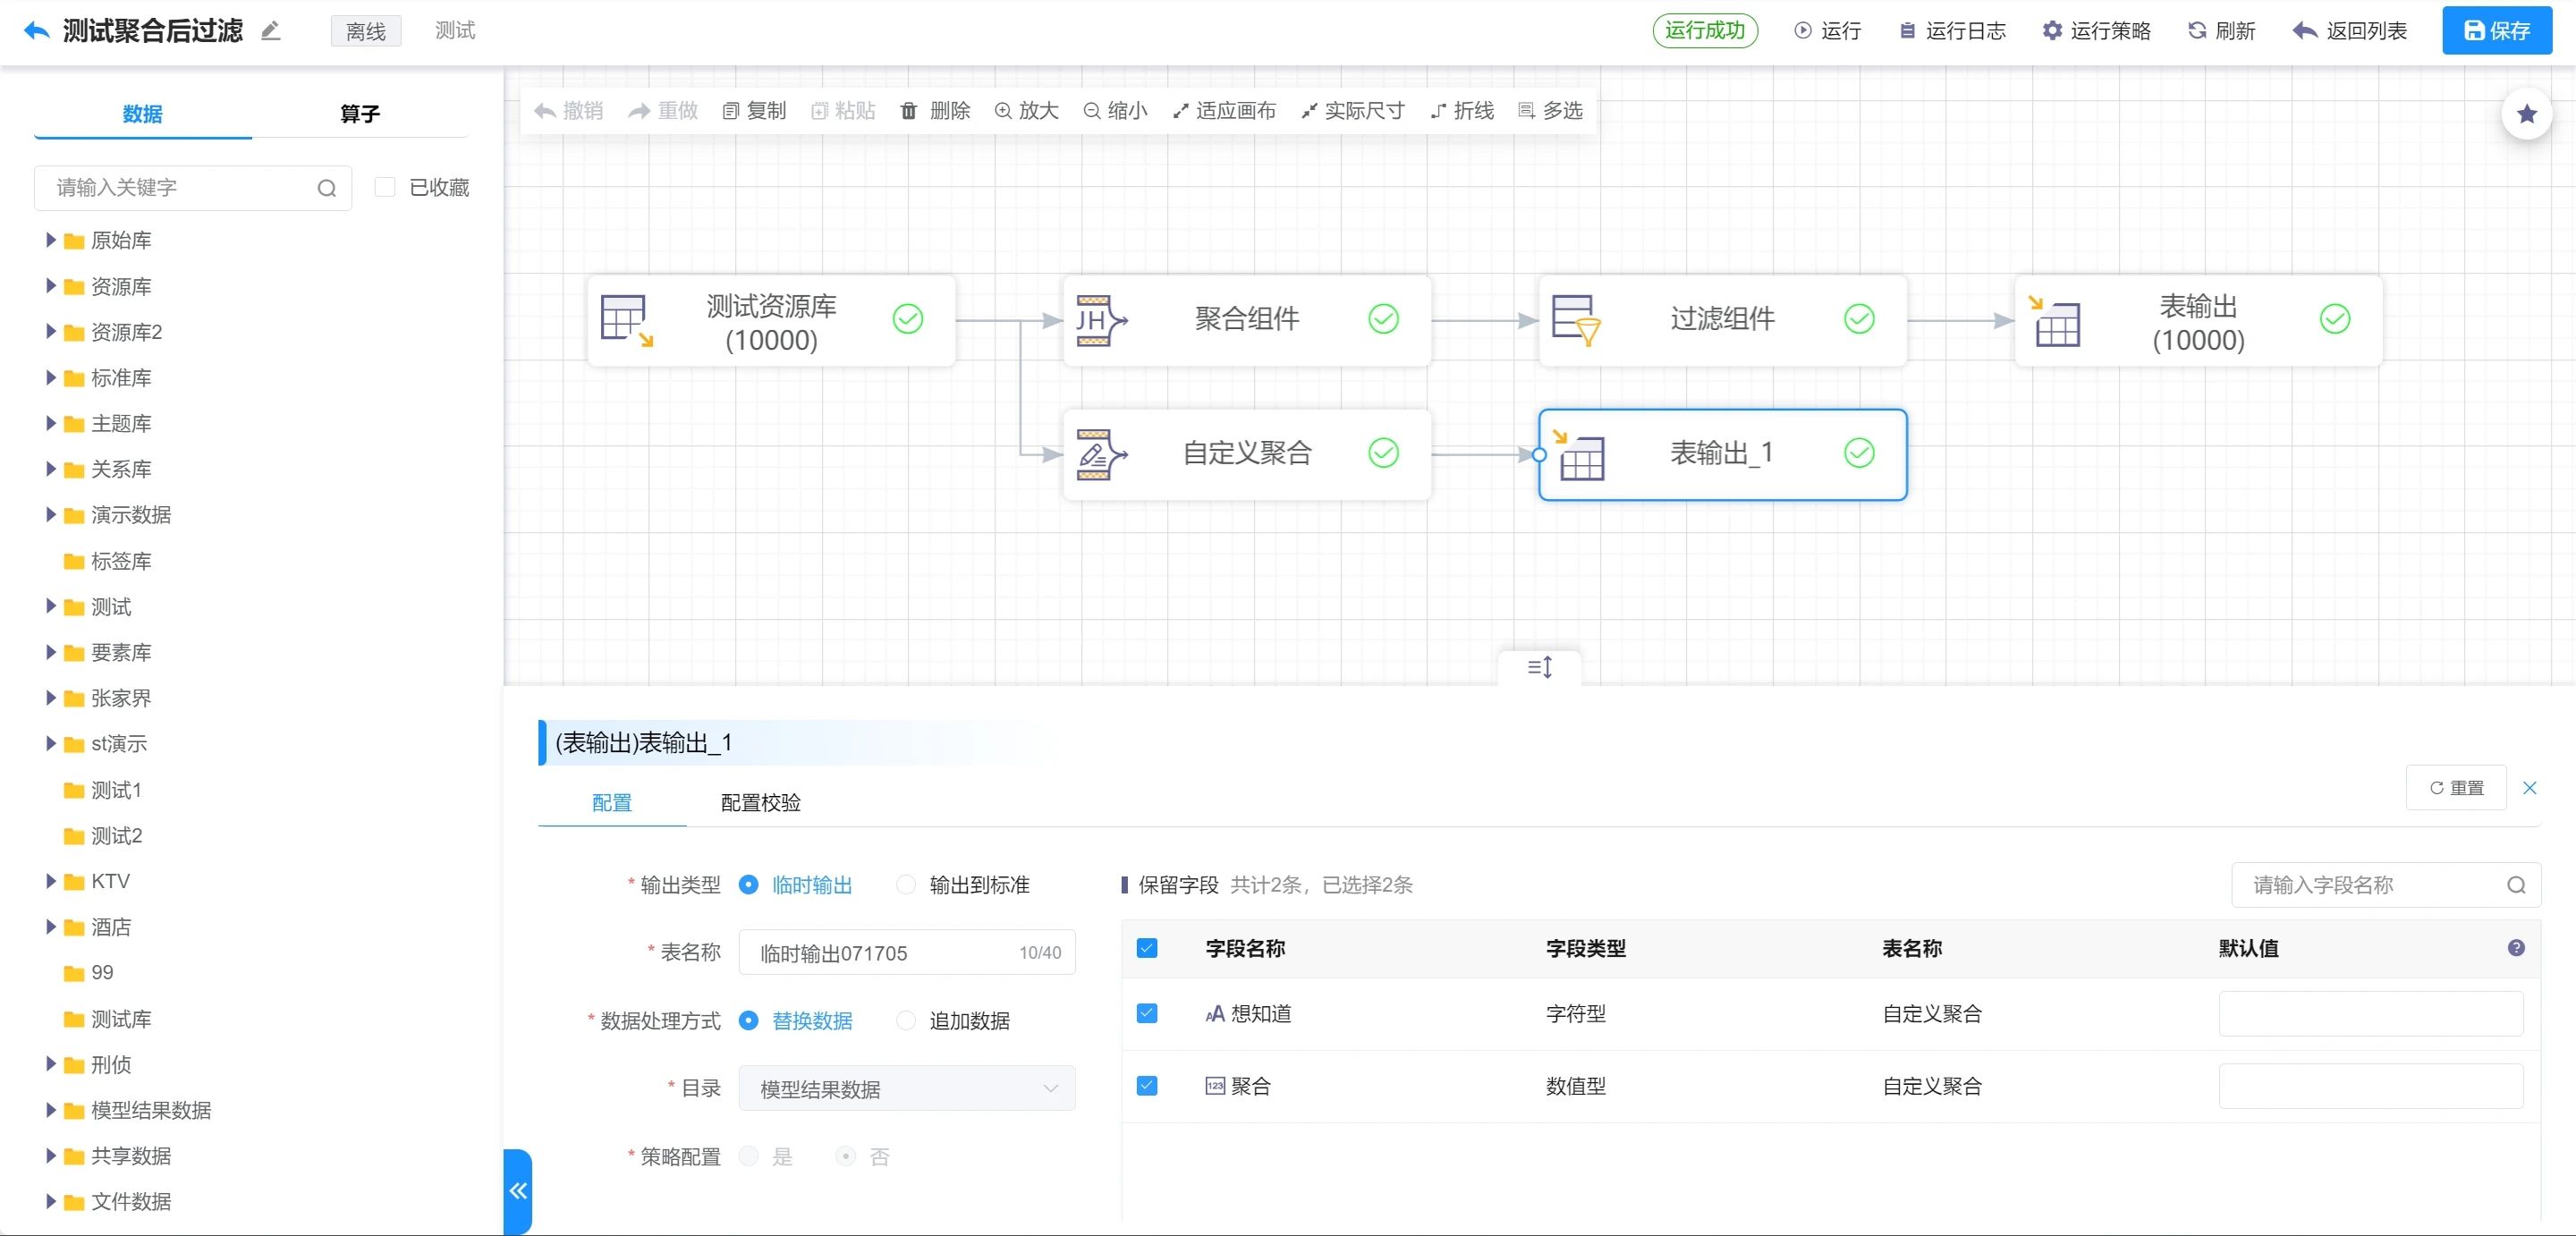
Task: Click the 运行 run button
Action: coord(1828,31)
